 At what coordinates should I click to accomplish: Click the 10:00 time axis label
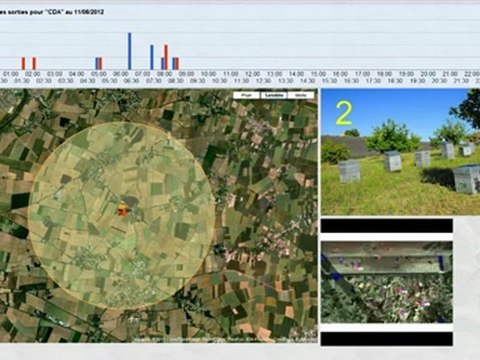(x=208, y=74)
